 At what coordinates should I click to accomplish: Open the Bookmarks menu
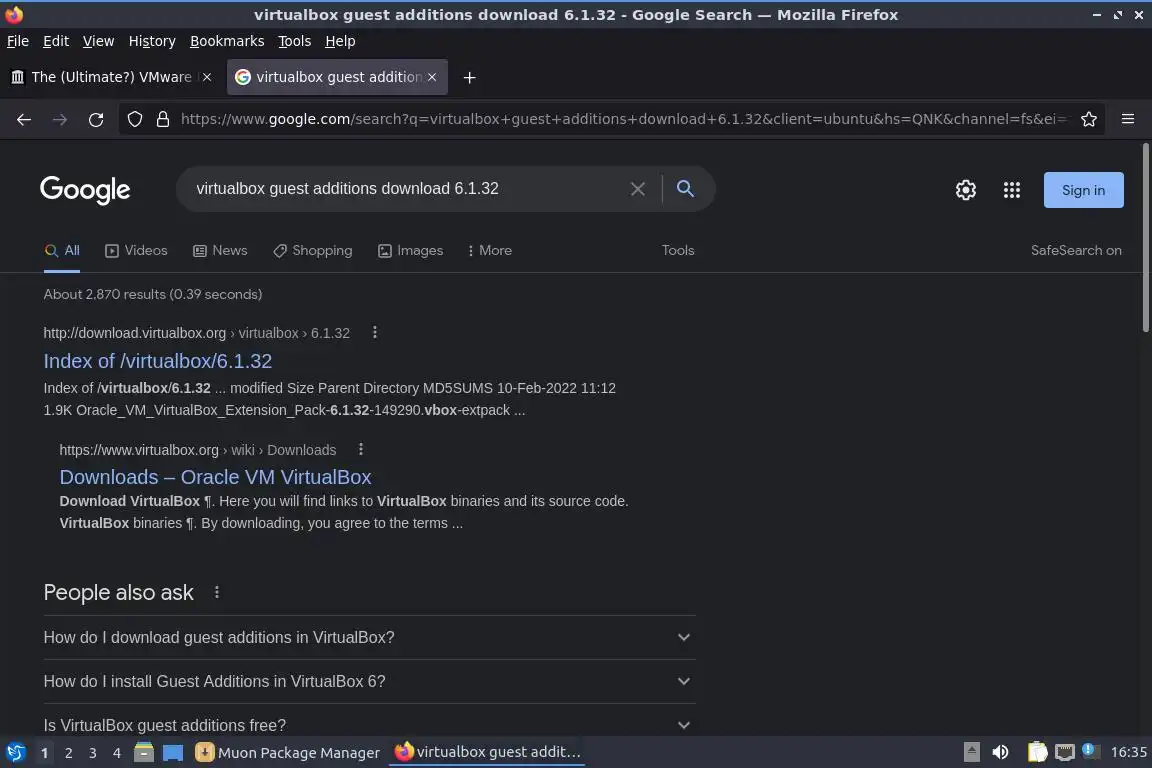tap(227, 41)
